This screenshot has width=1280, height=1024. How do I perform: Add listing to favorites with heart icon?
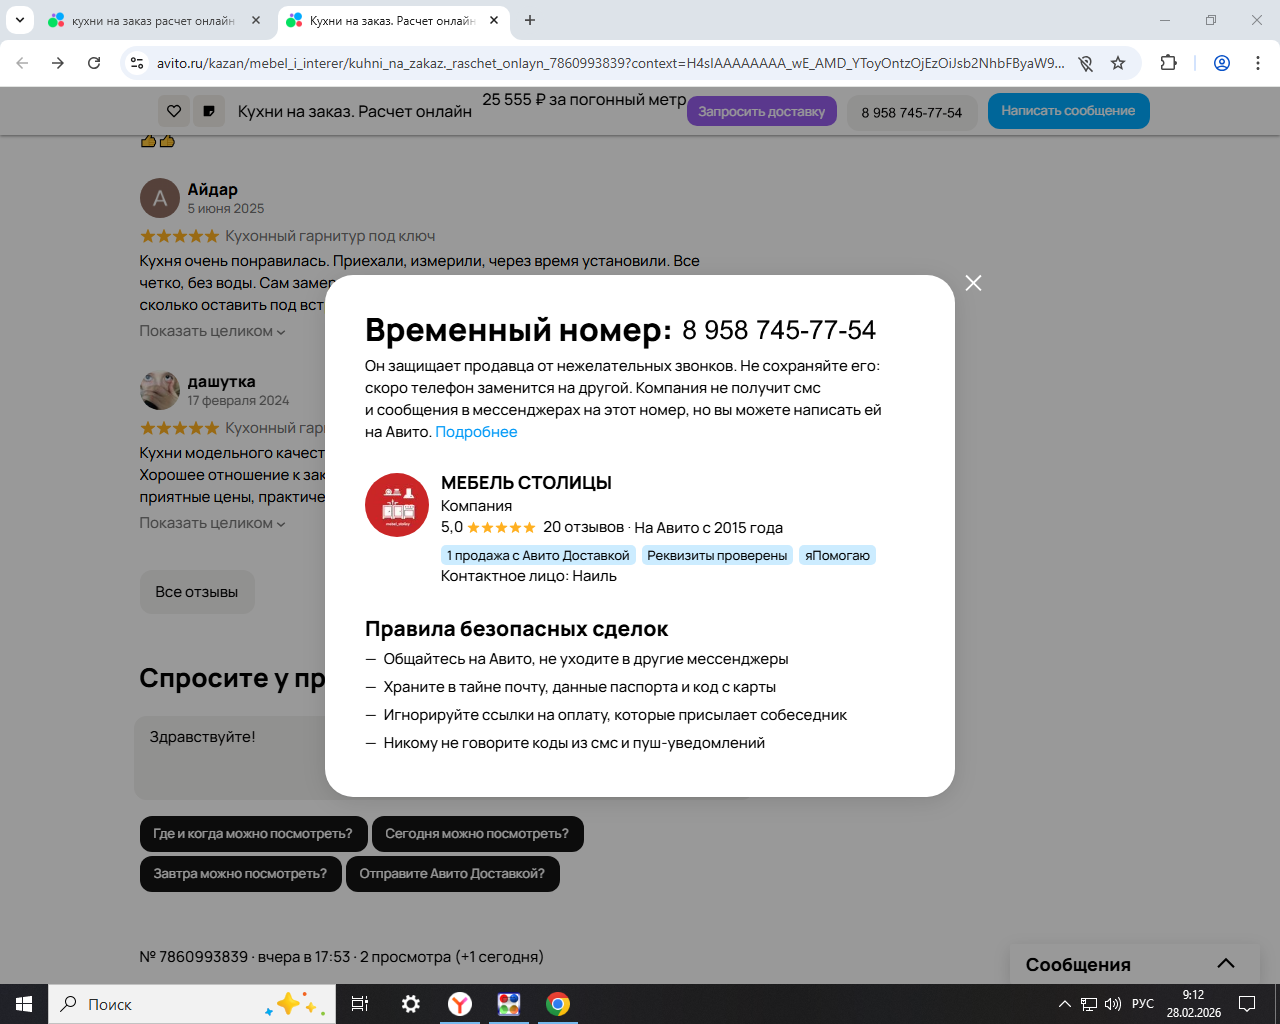coord(174,111)
